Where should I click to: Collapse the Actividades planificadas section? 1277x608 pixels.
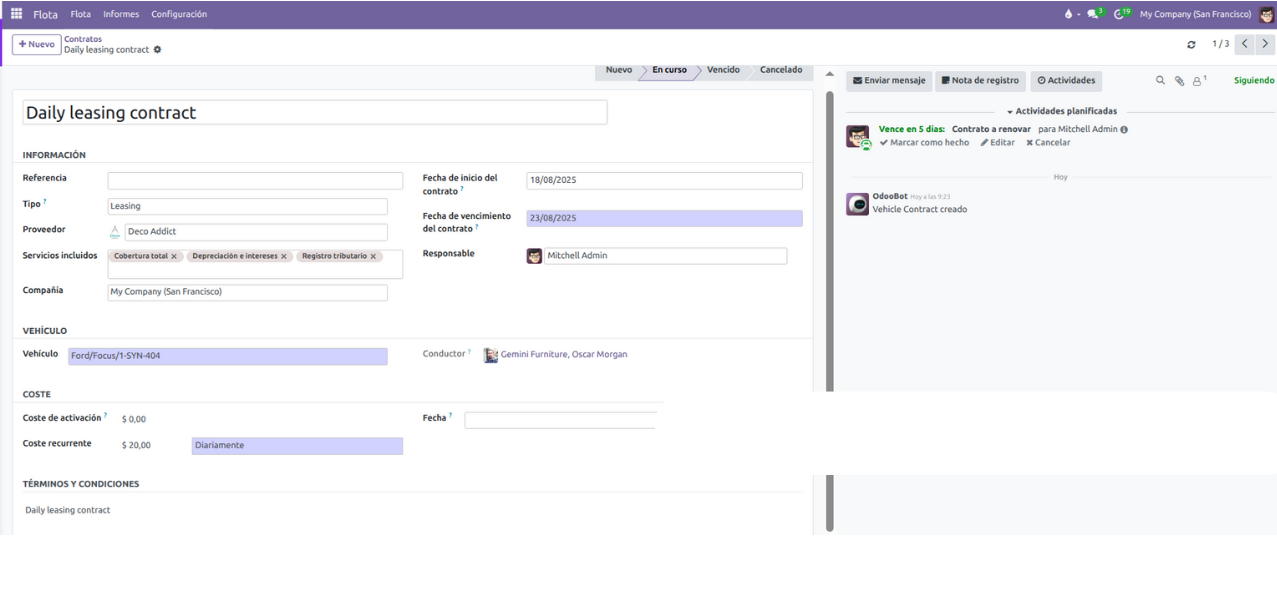[1061, 112]
